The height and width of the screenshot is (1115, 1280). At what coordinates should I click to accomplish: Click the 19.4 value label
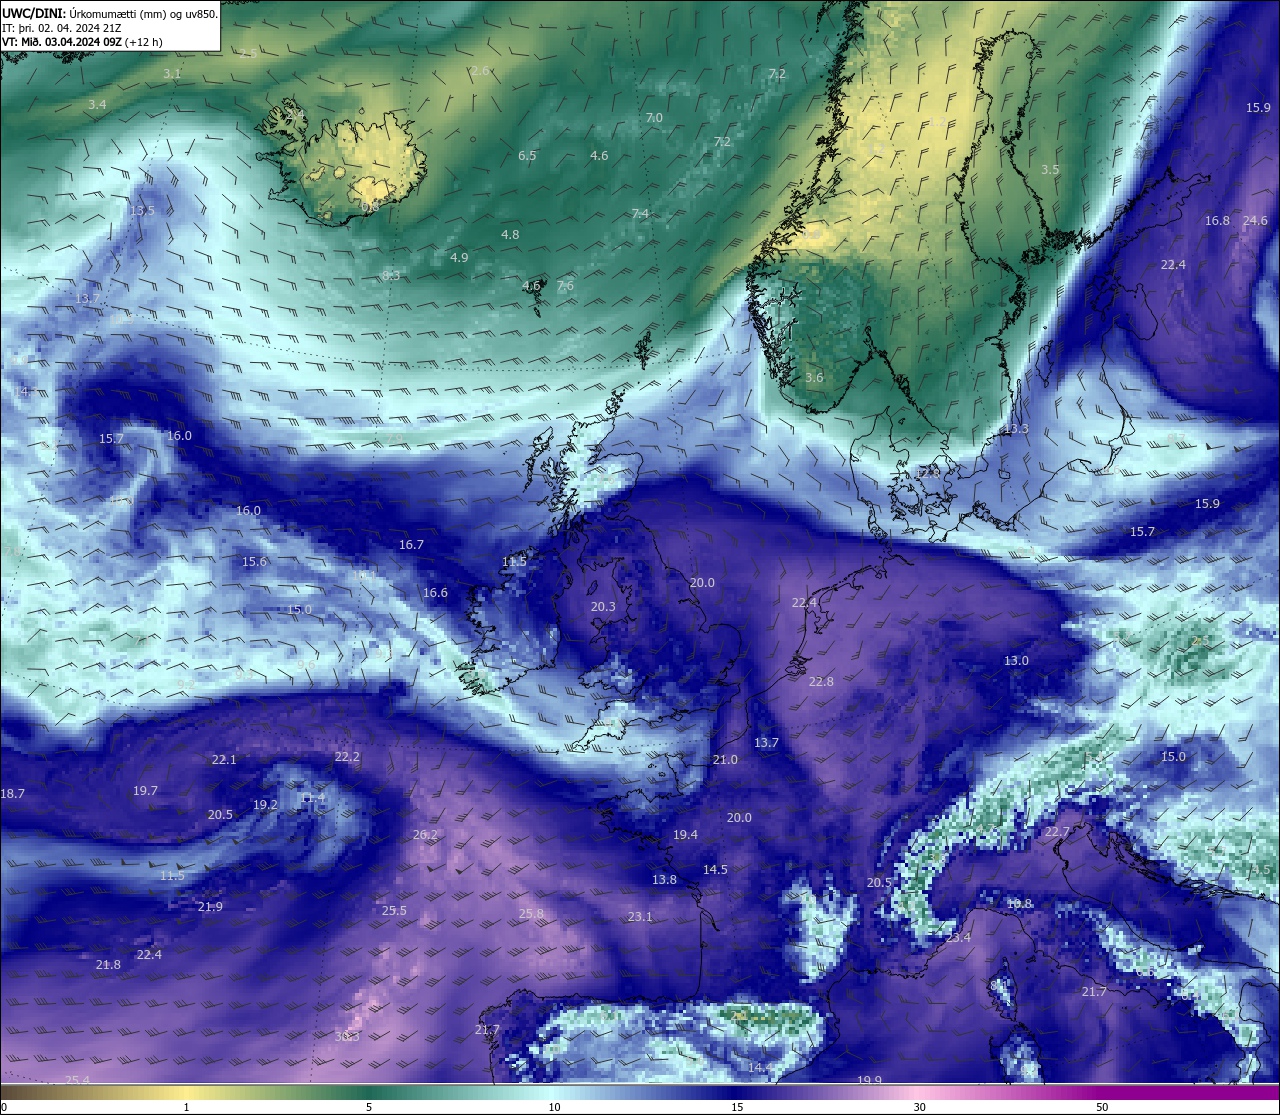click(685, 835)
